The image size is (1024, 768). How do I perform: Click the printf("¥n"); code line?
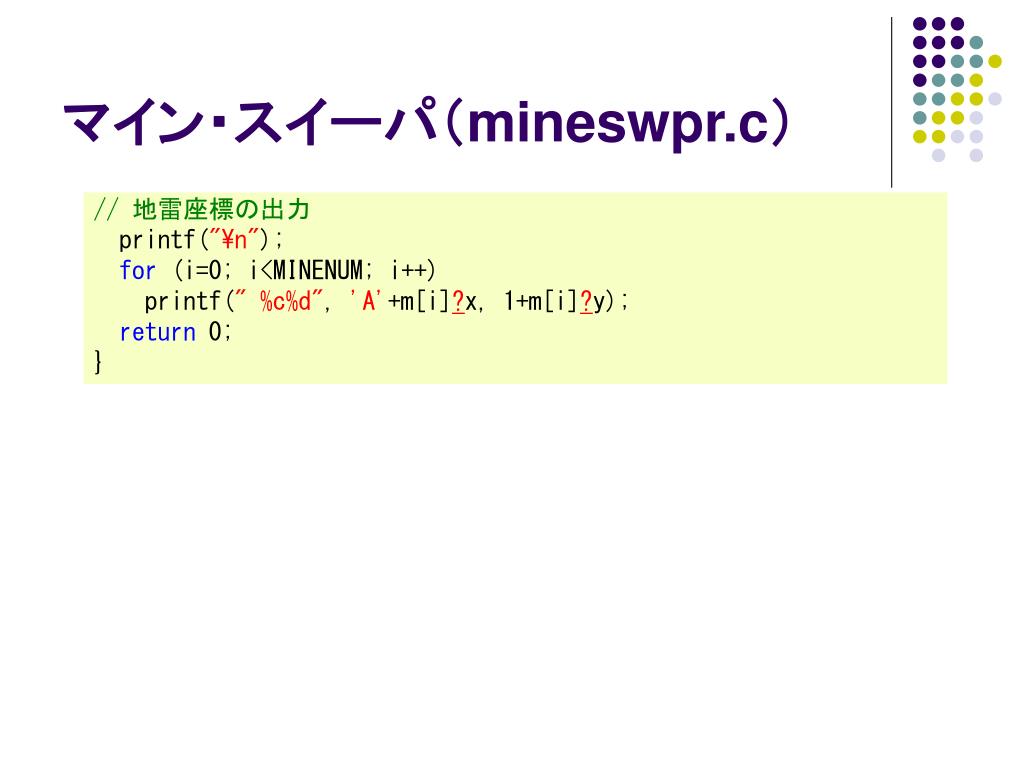point(200,240)
